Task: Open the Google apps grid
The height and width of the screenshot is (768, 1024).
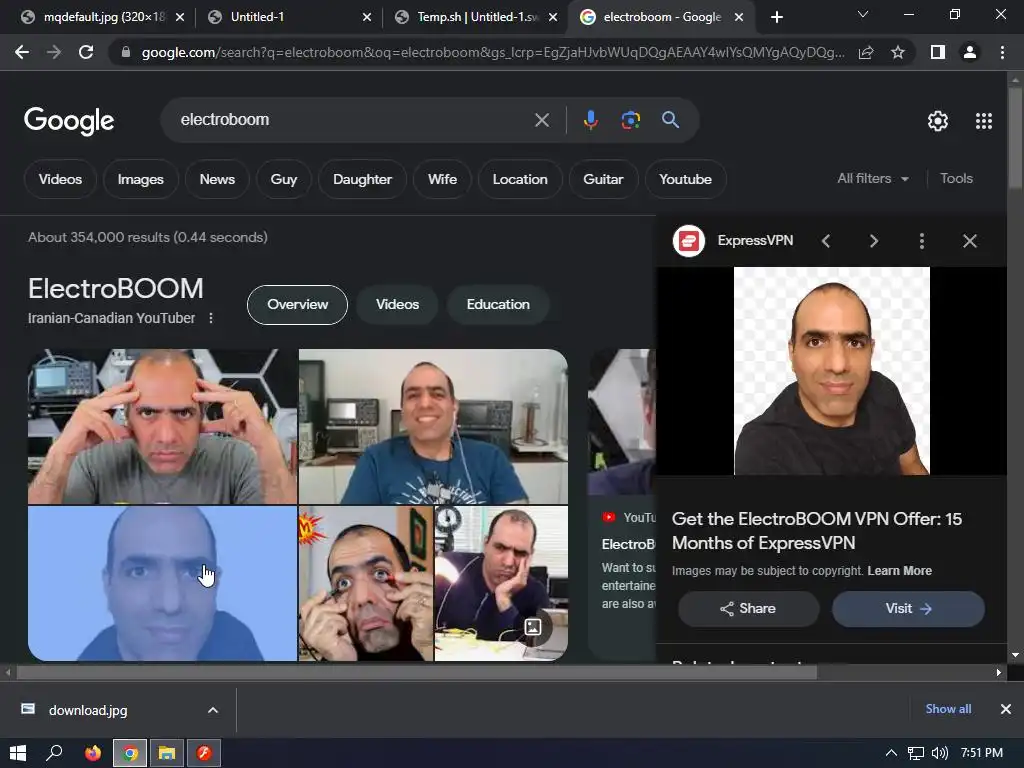Action: click(x=984, y=121)
